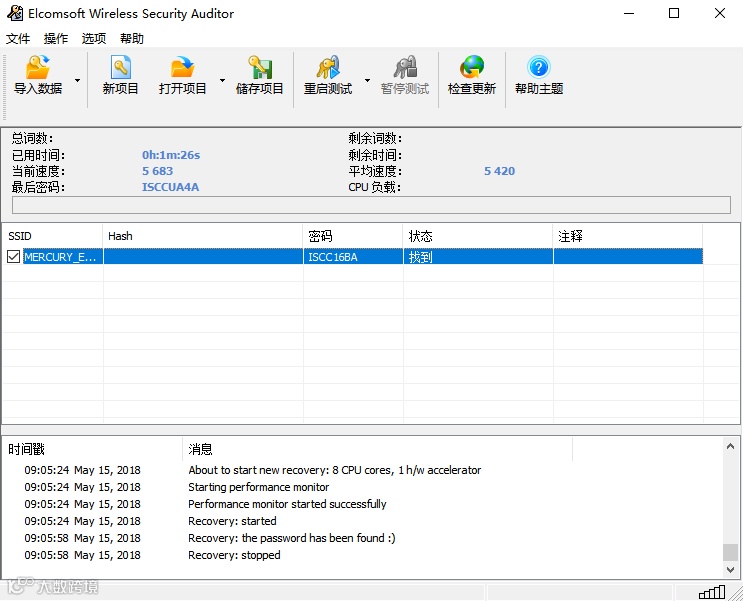Select log entry 'Starting performance monitor'

pos(258,487)
